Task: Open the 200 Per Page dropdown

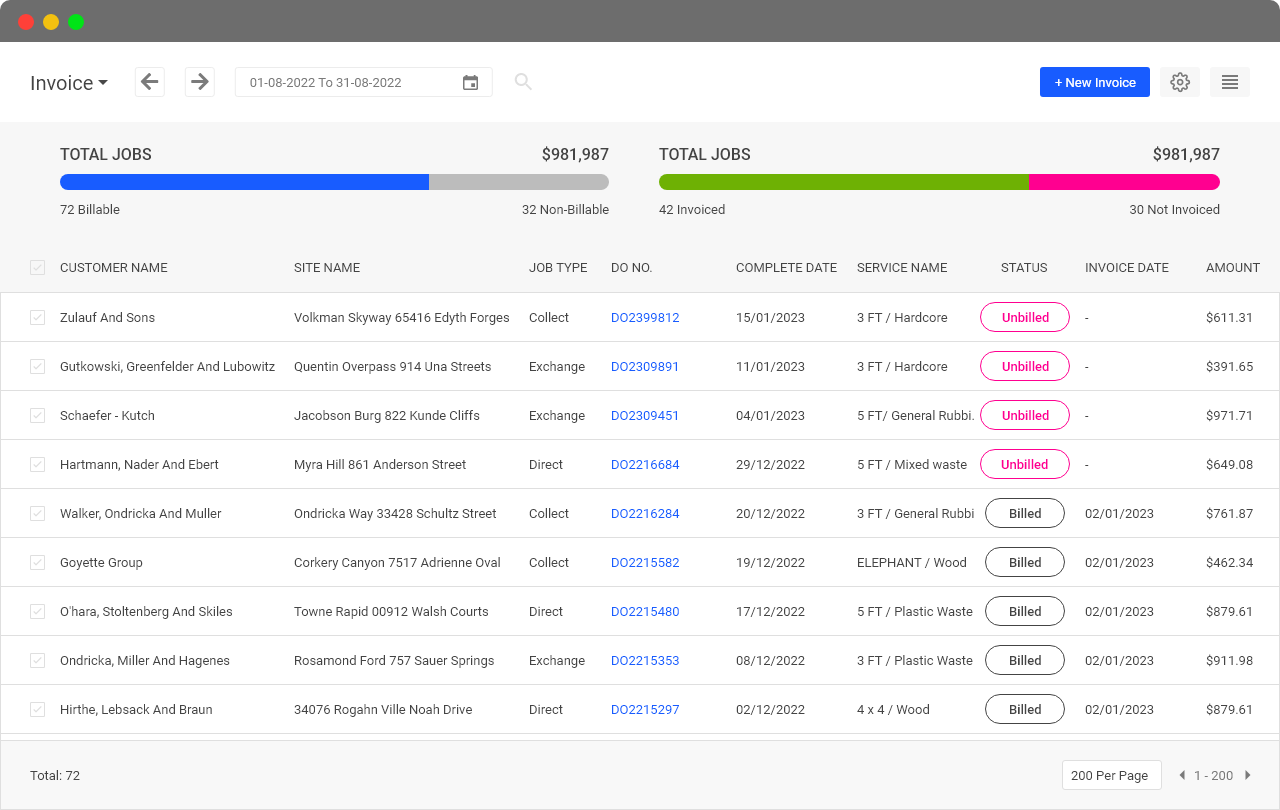Action: tap(1110, 775)
